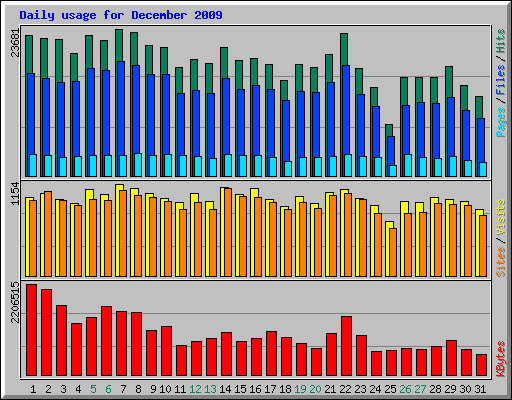
Task: Click the green weekend day label 13
Action: (x=210, y=389)
